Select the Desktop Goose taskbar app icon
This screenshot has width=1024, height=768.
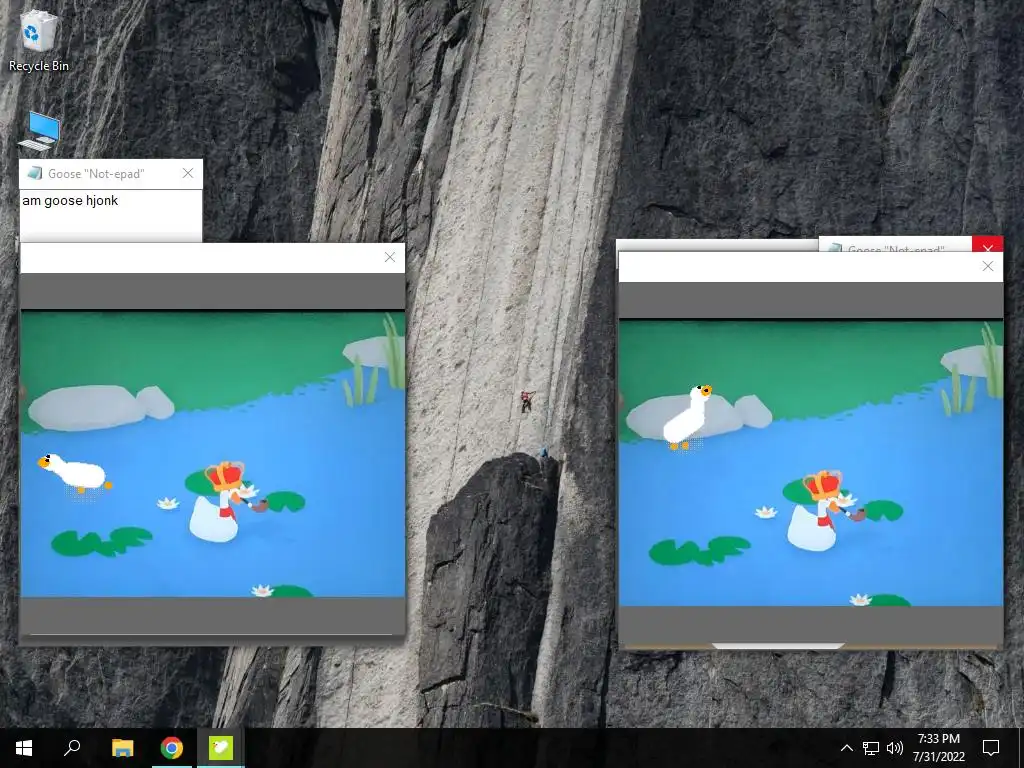tap(221, 748)
